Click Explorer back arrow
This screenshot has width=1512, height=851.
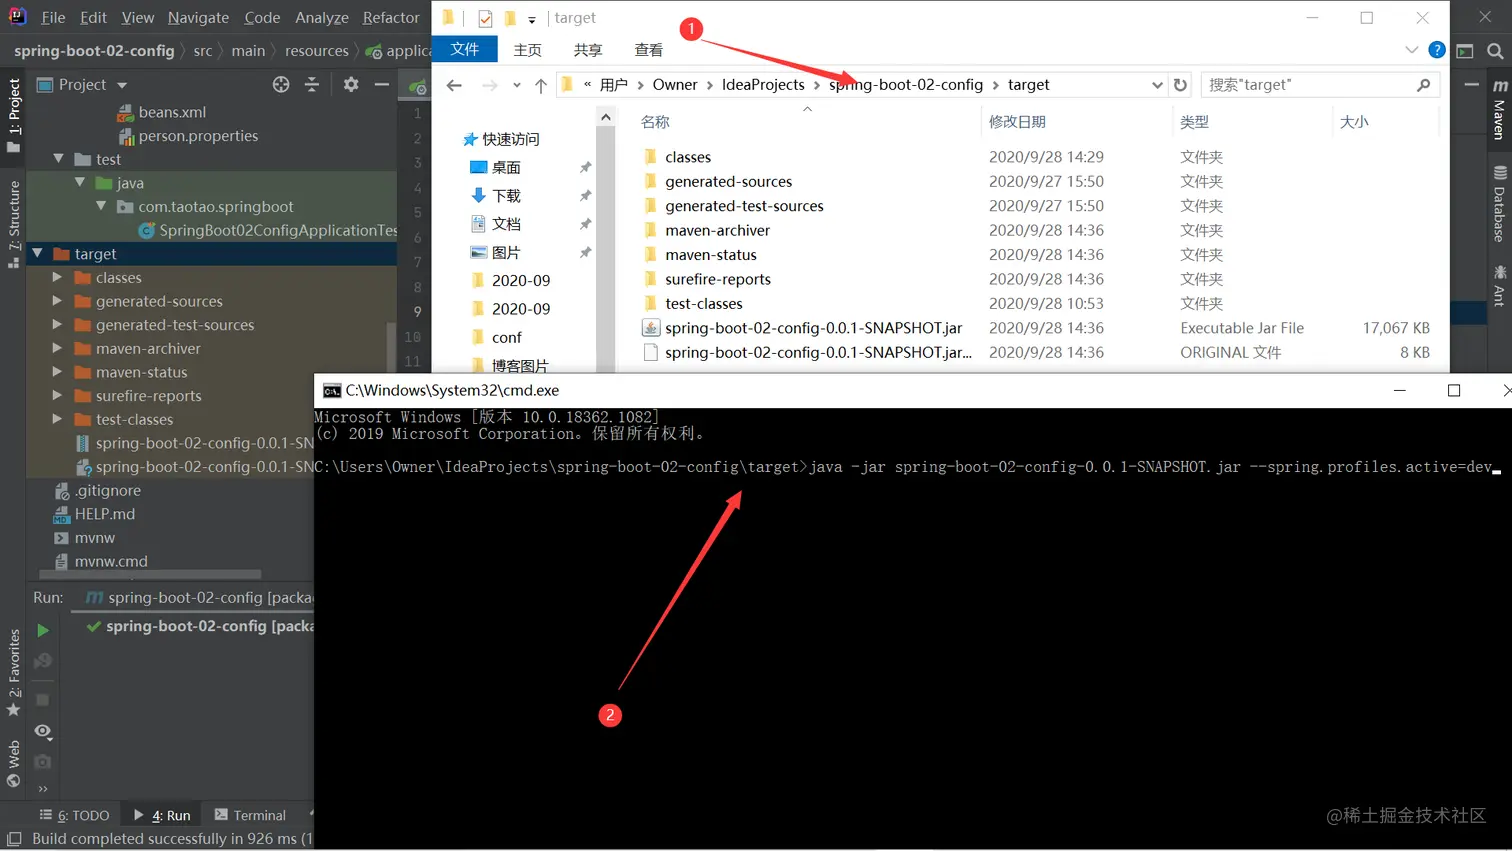coord(454,85)
